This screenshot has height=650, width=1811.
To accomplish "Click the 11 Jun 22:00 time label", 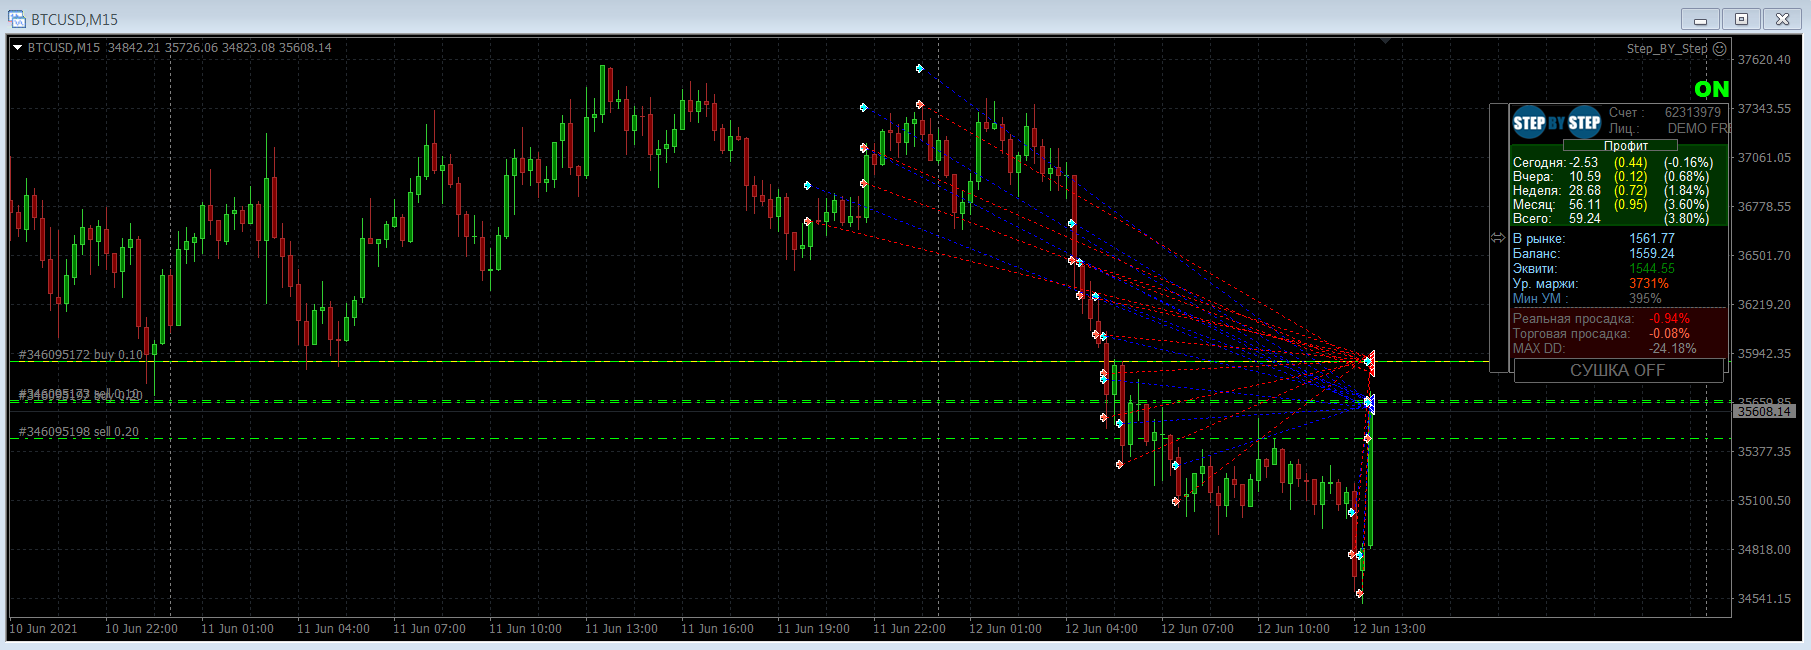I will [x=909, y=629].
